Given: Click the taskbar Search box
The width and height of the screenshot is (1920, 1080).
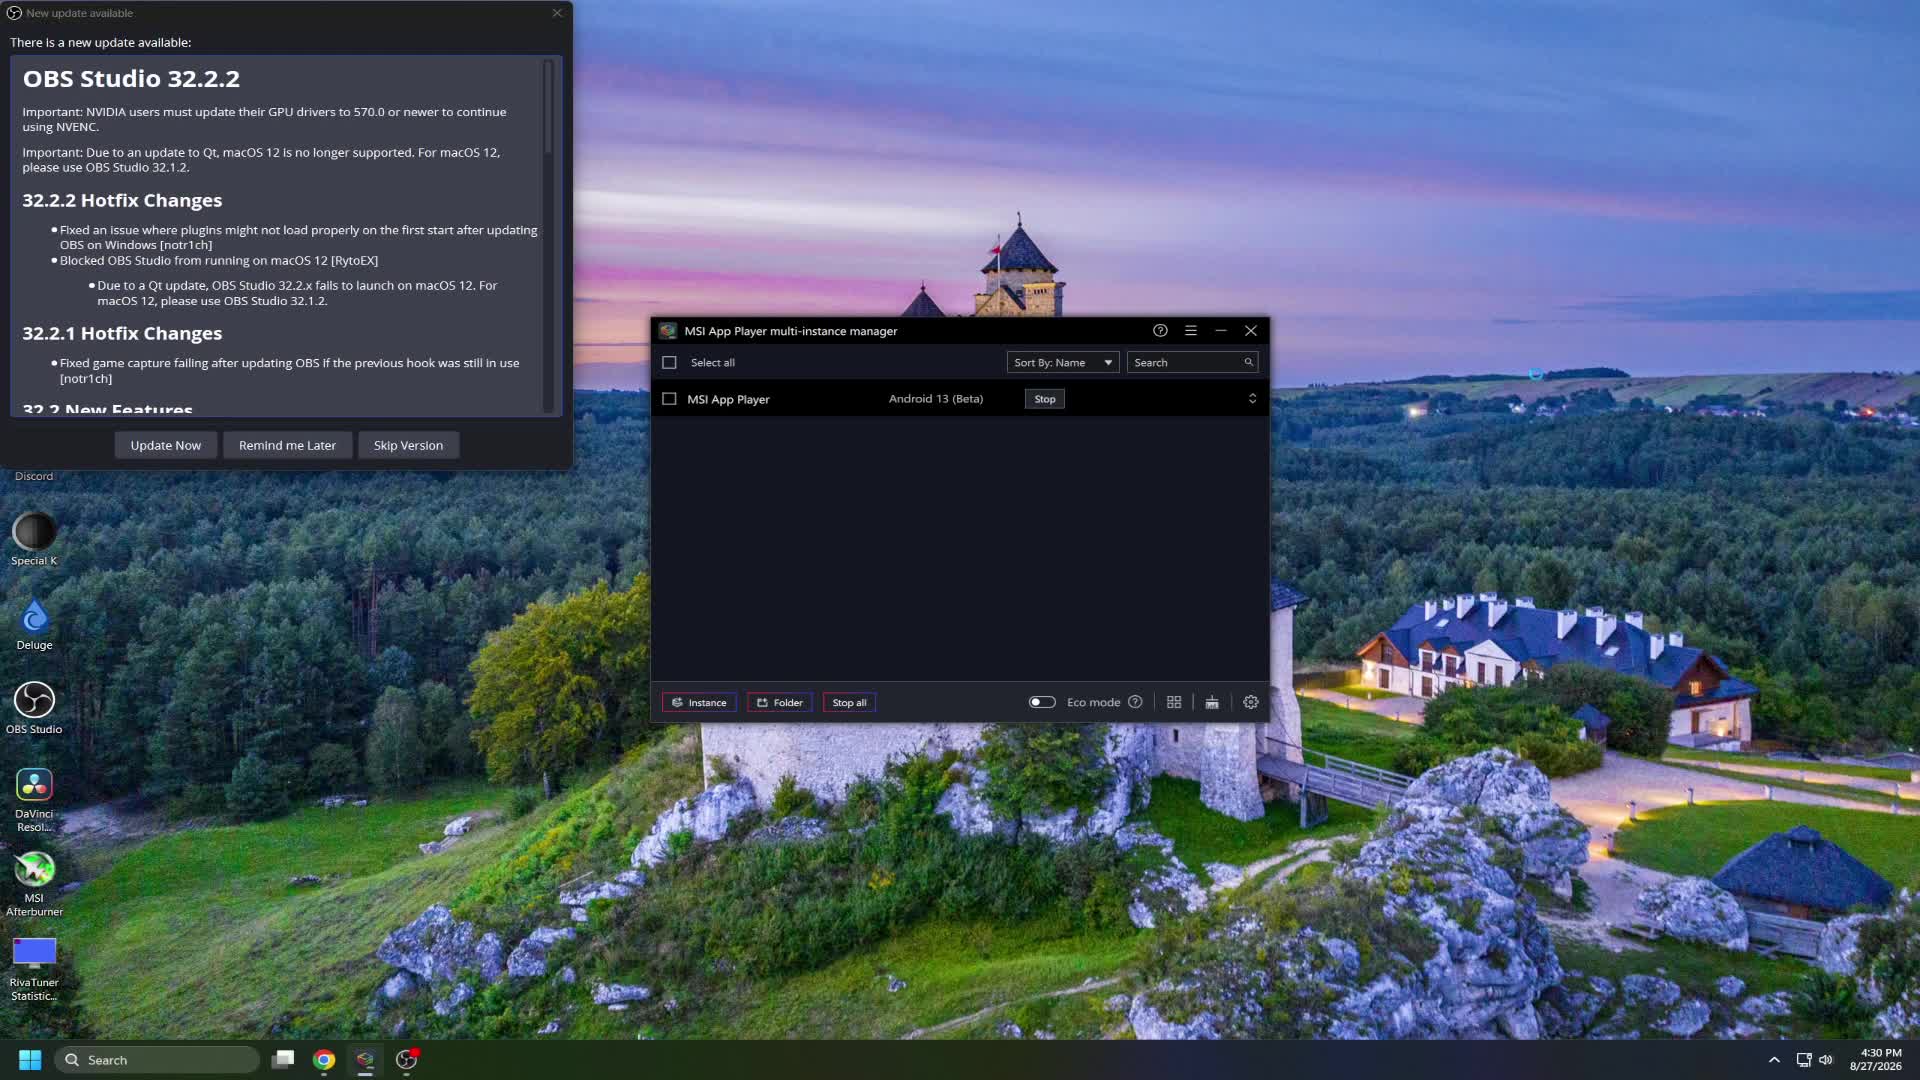Looking at the screenshot, I should tap(157, 1060).
